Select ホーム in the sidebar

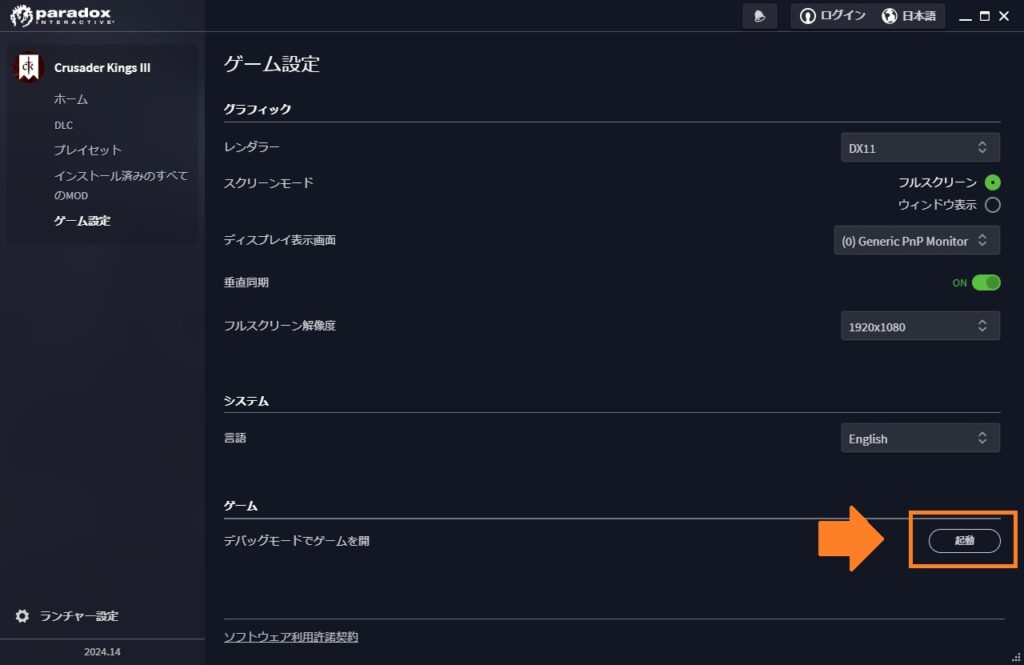[70, 99]
